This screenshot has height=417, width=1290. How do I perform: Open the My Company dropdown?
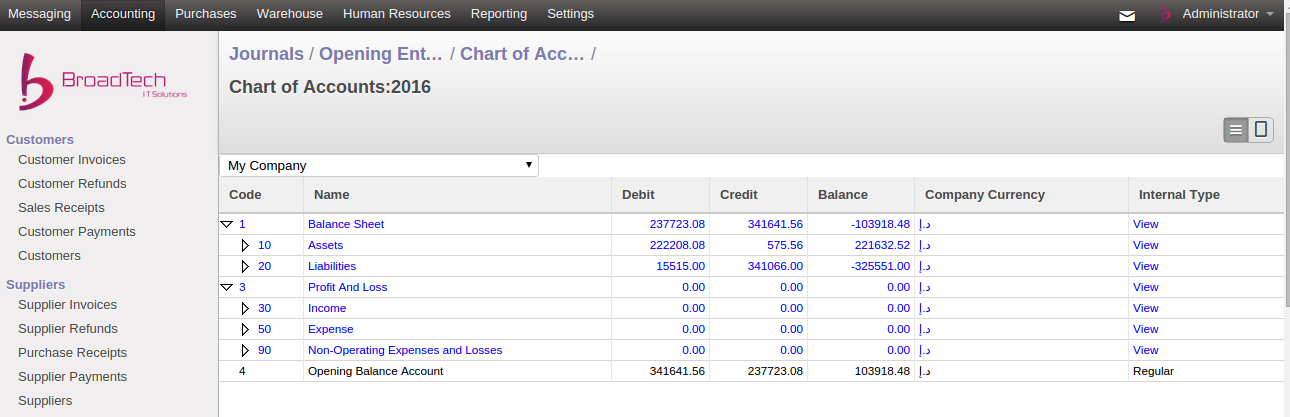(x=379, y=165)
